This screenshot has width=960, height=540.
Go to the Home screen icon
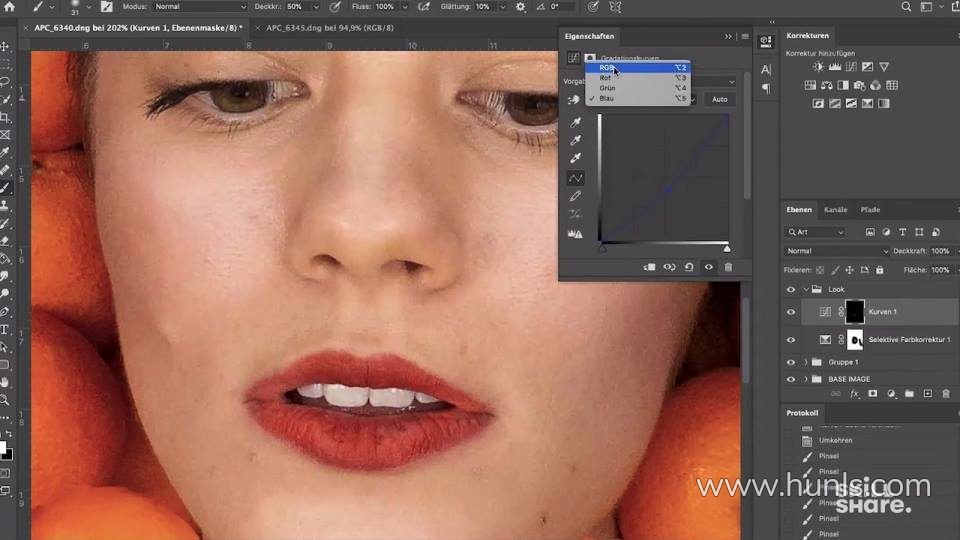pos(9,7)
